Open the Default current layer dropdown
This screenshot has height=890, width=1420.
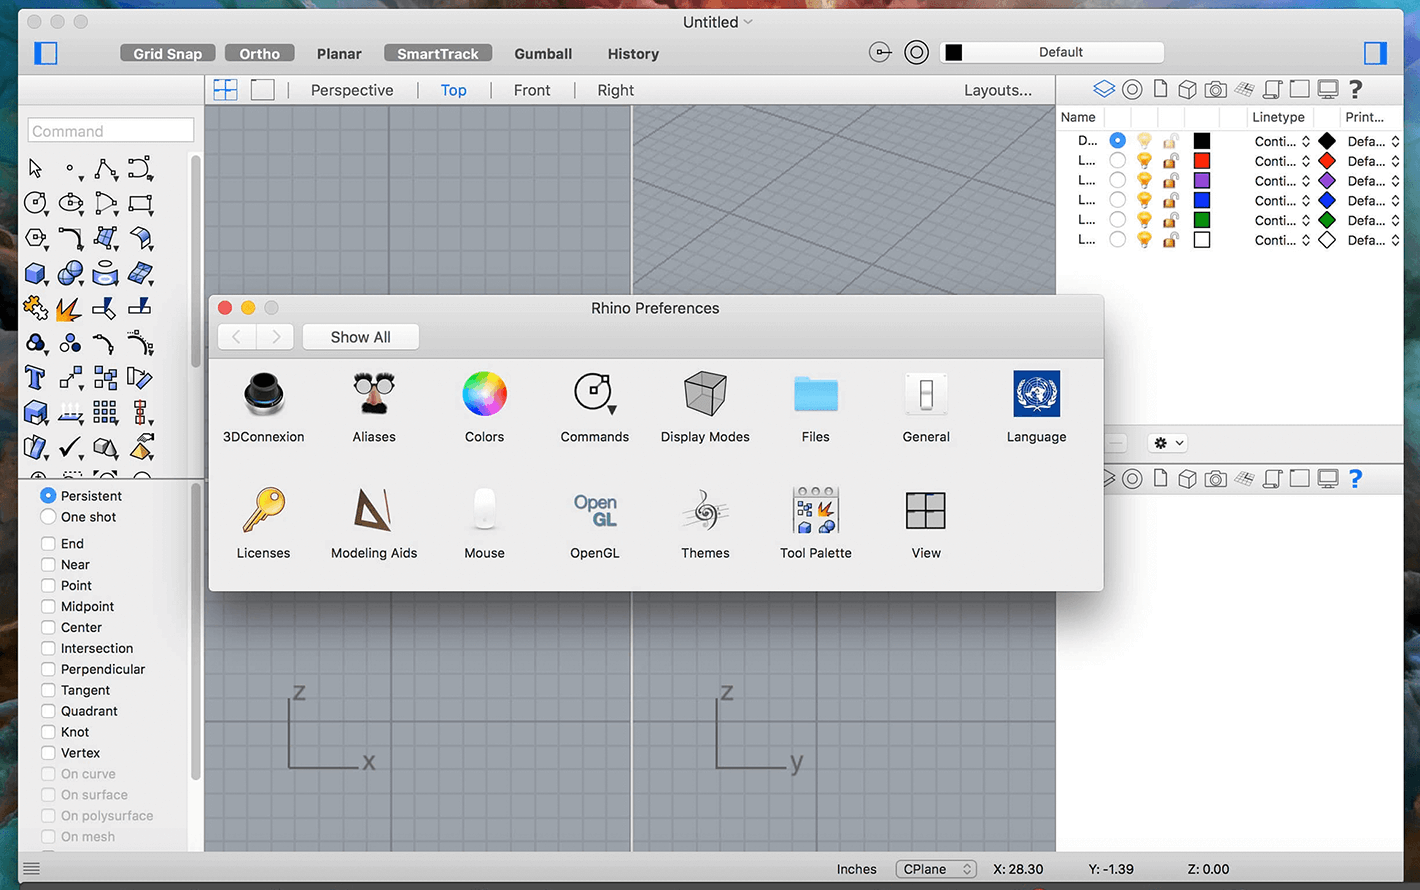(1052, 52)
